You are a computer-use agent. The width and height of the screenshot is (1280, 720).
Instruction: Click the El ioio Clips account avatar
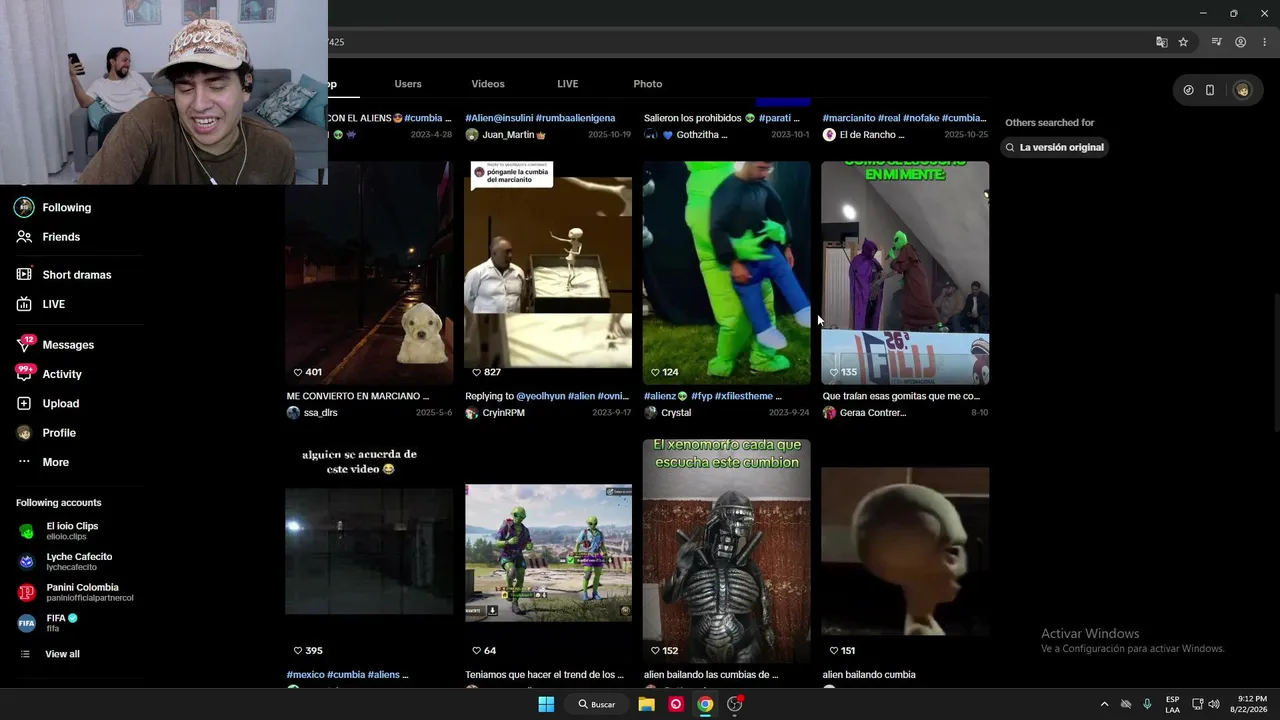coord(26,531)
